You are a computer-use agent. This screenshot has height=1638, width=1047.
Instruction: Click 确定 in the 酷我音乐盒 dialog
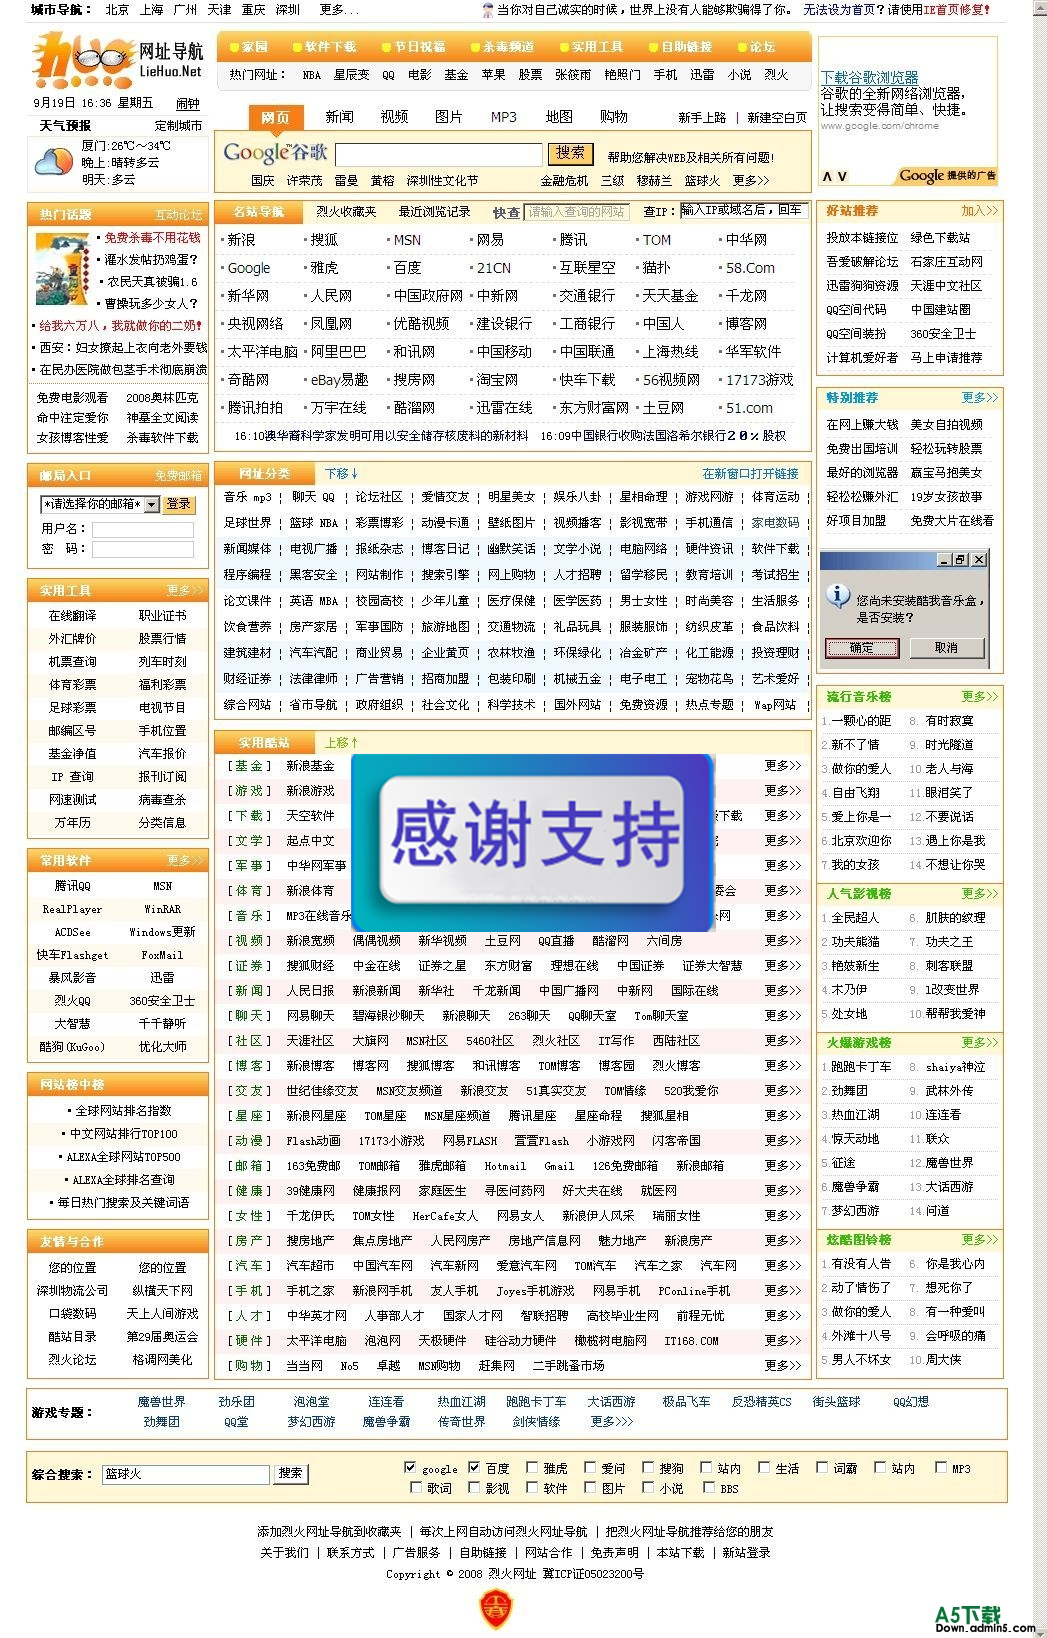pos(861,648)
